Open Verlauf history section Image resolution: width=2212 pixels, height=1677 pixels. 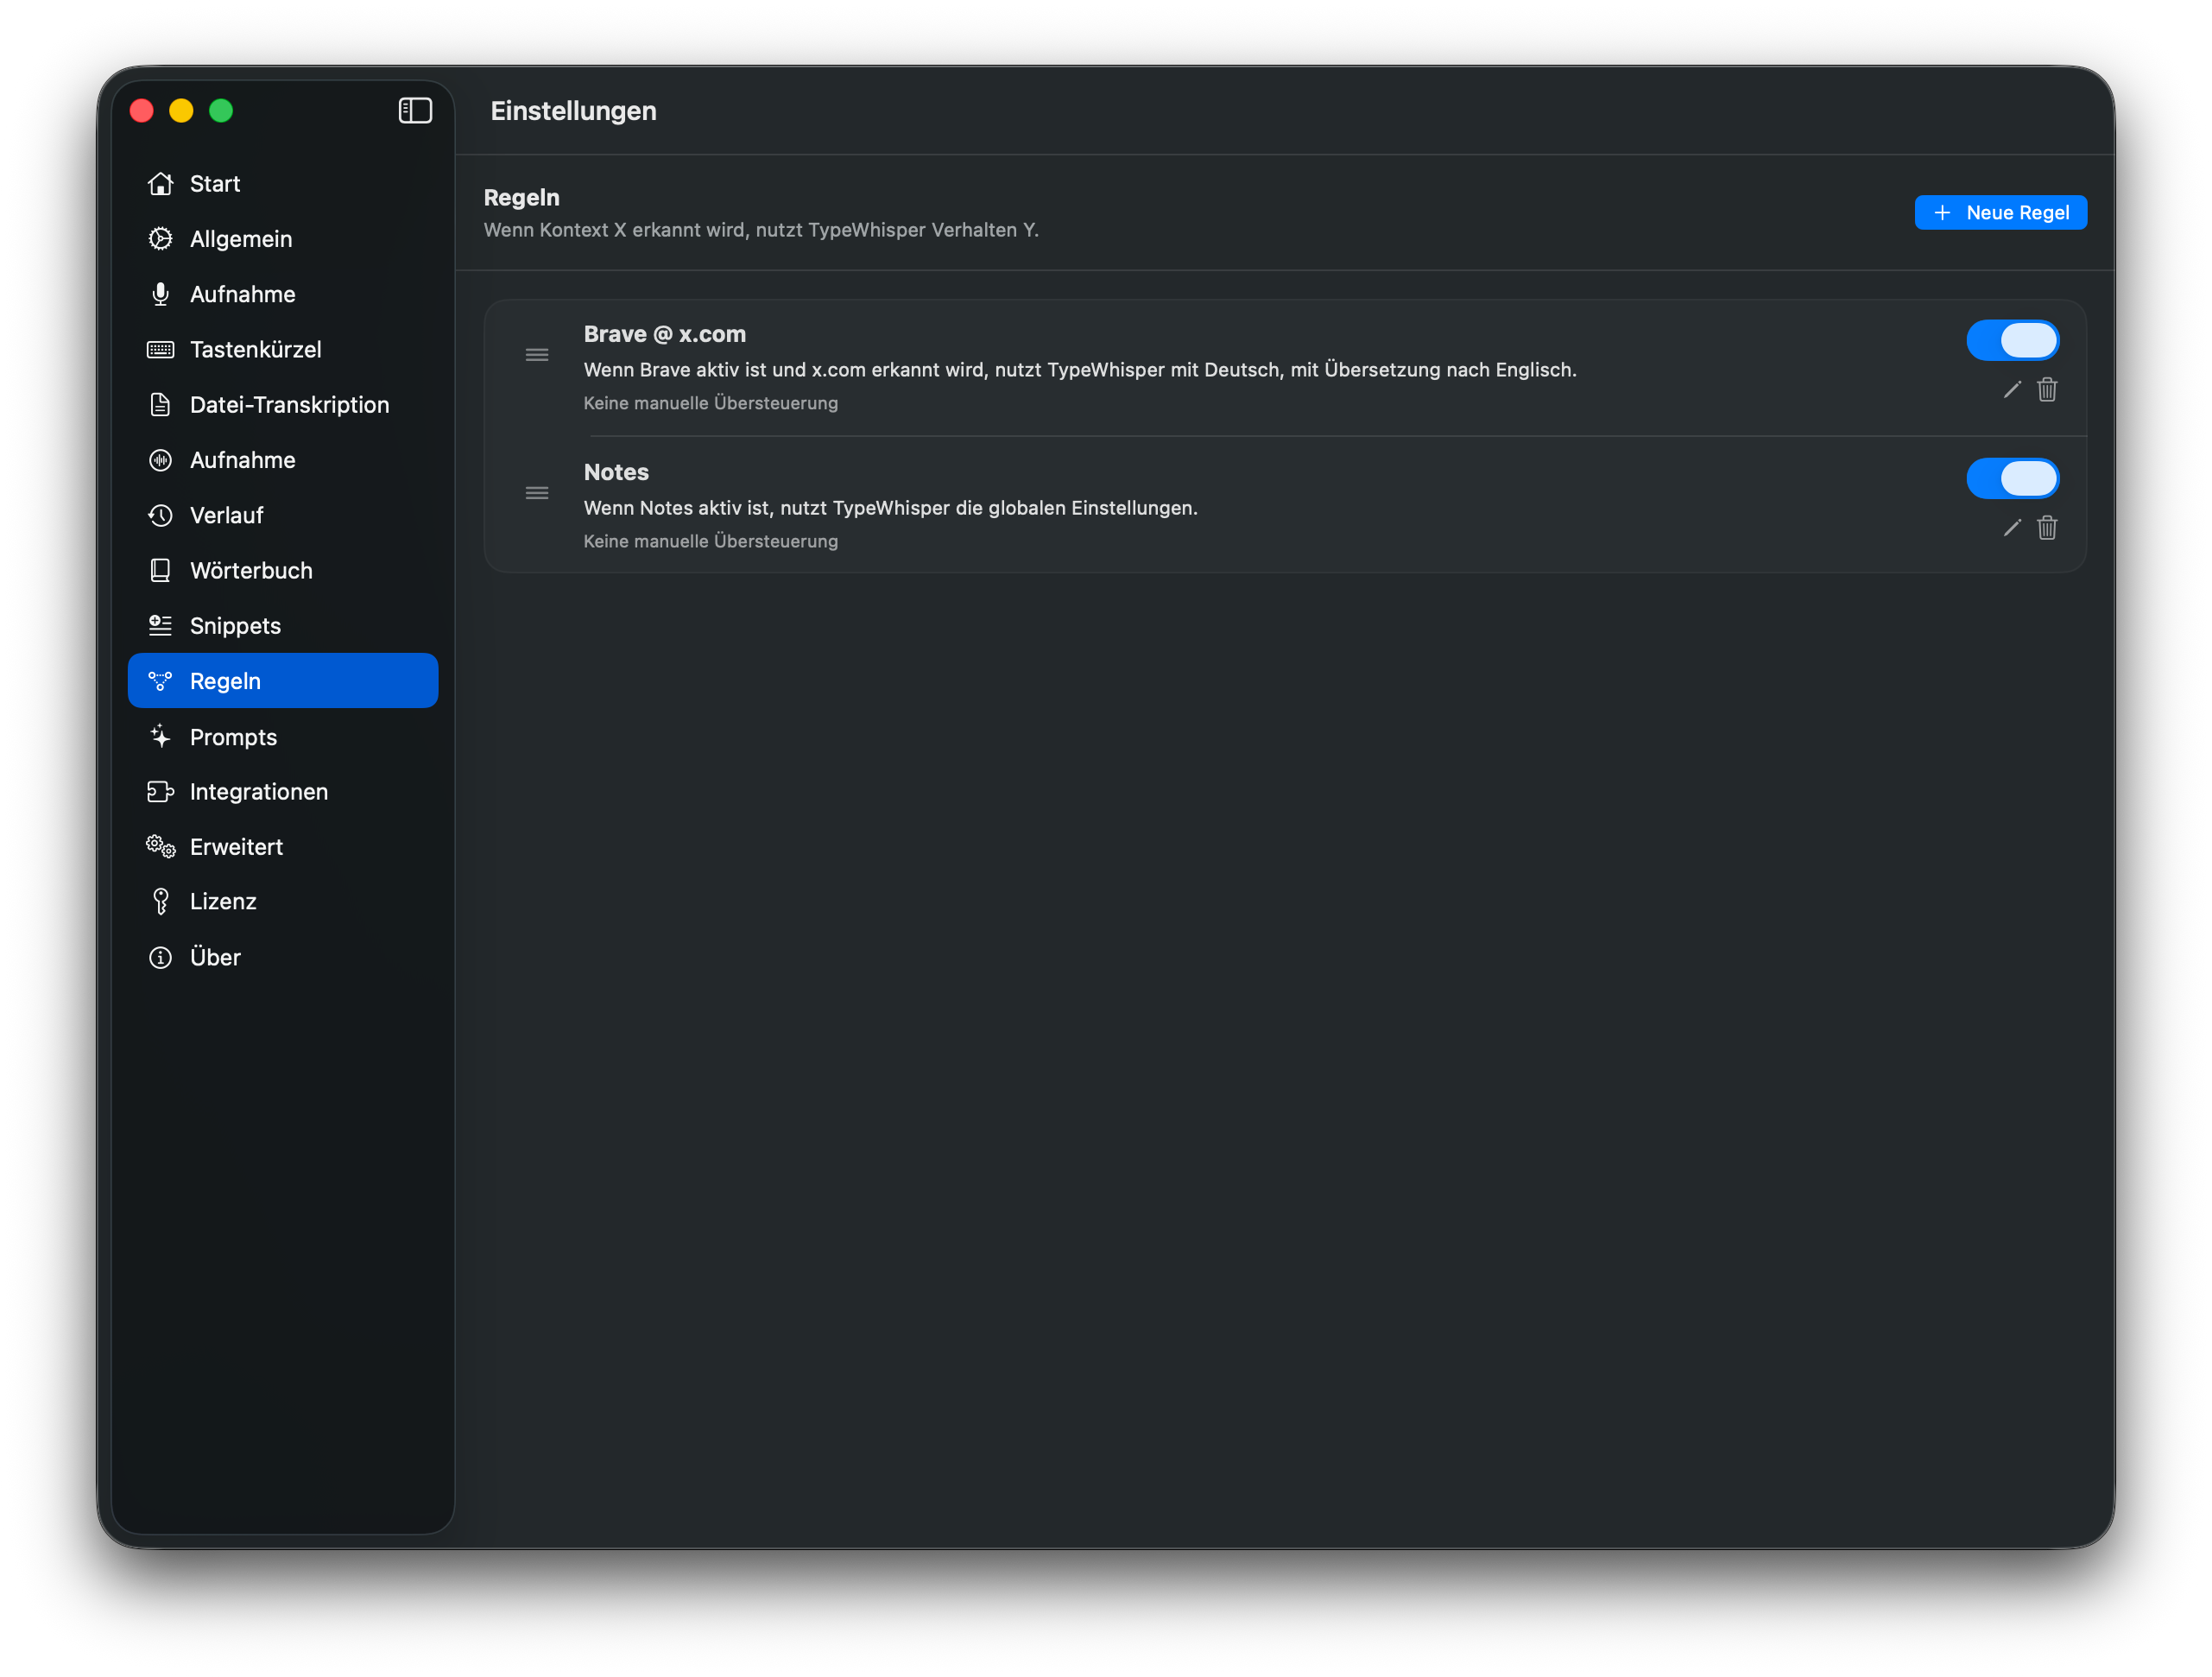tap(283, 515)
